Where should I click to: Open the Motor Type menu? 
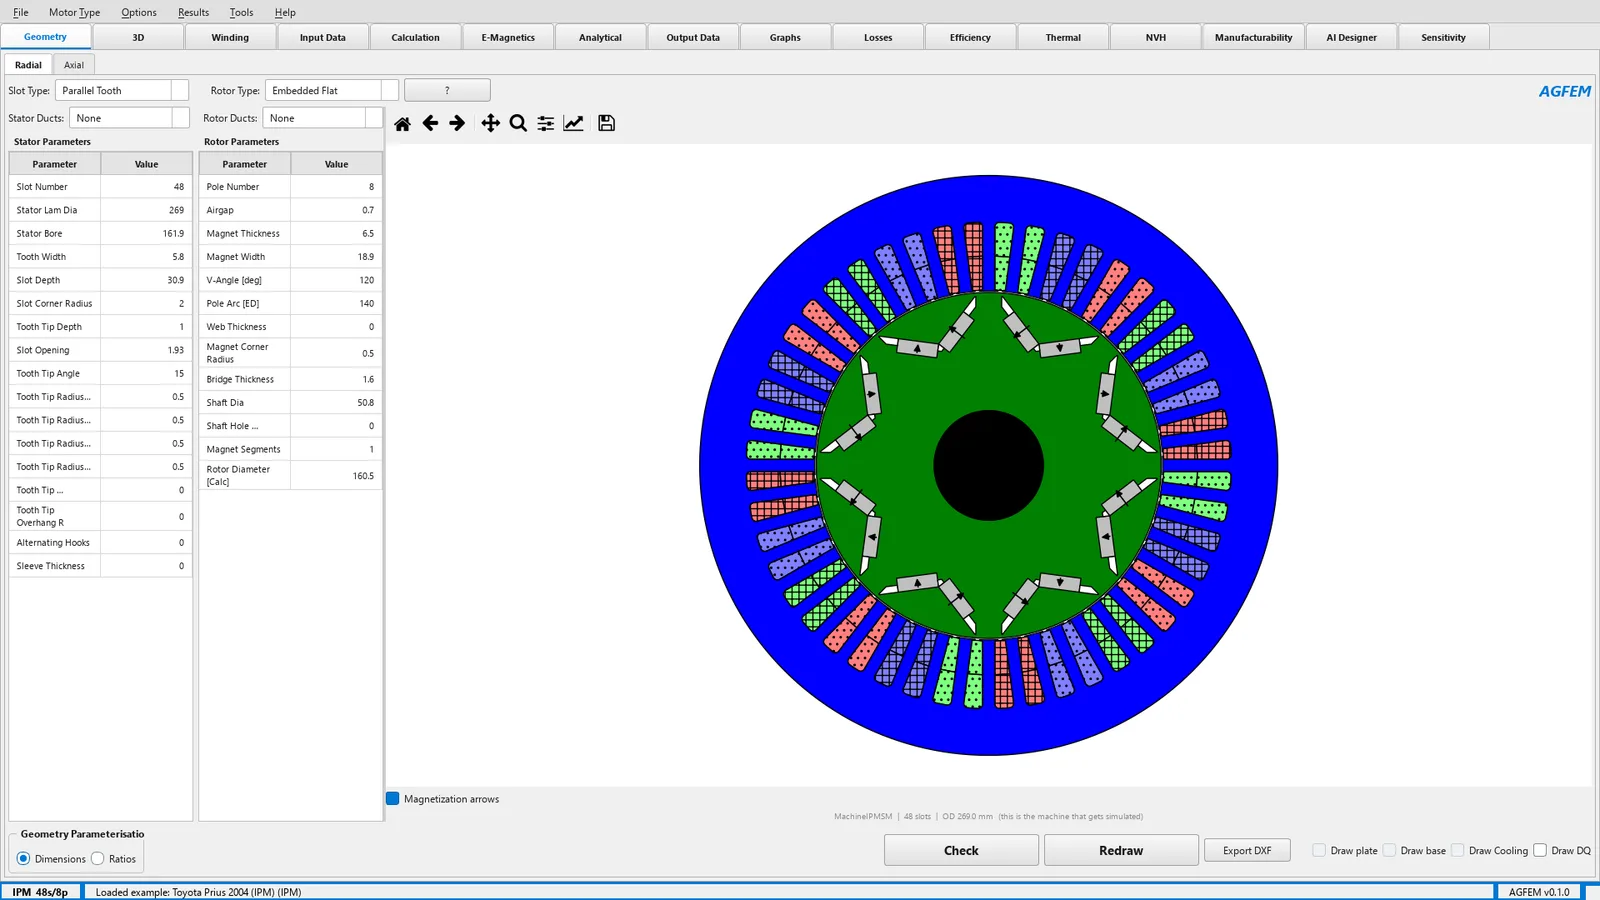click(75, 12)
